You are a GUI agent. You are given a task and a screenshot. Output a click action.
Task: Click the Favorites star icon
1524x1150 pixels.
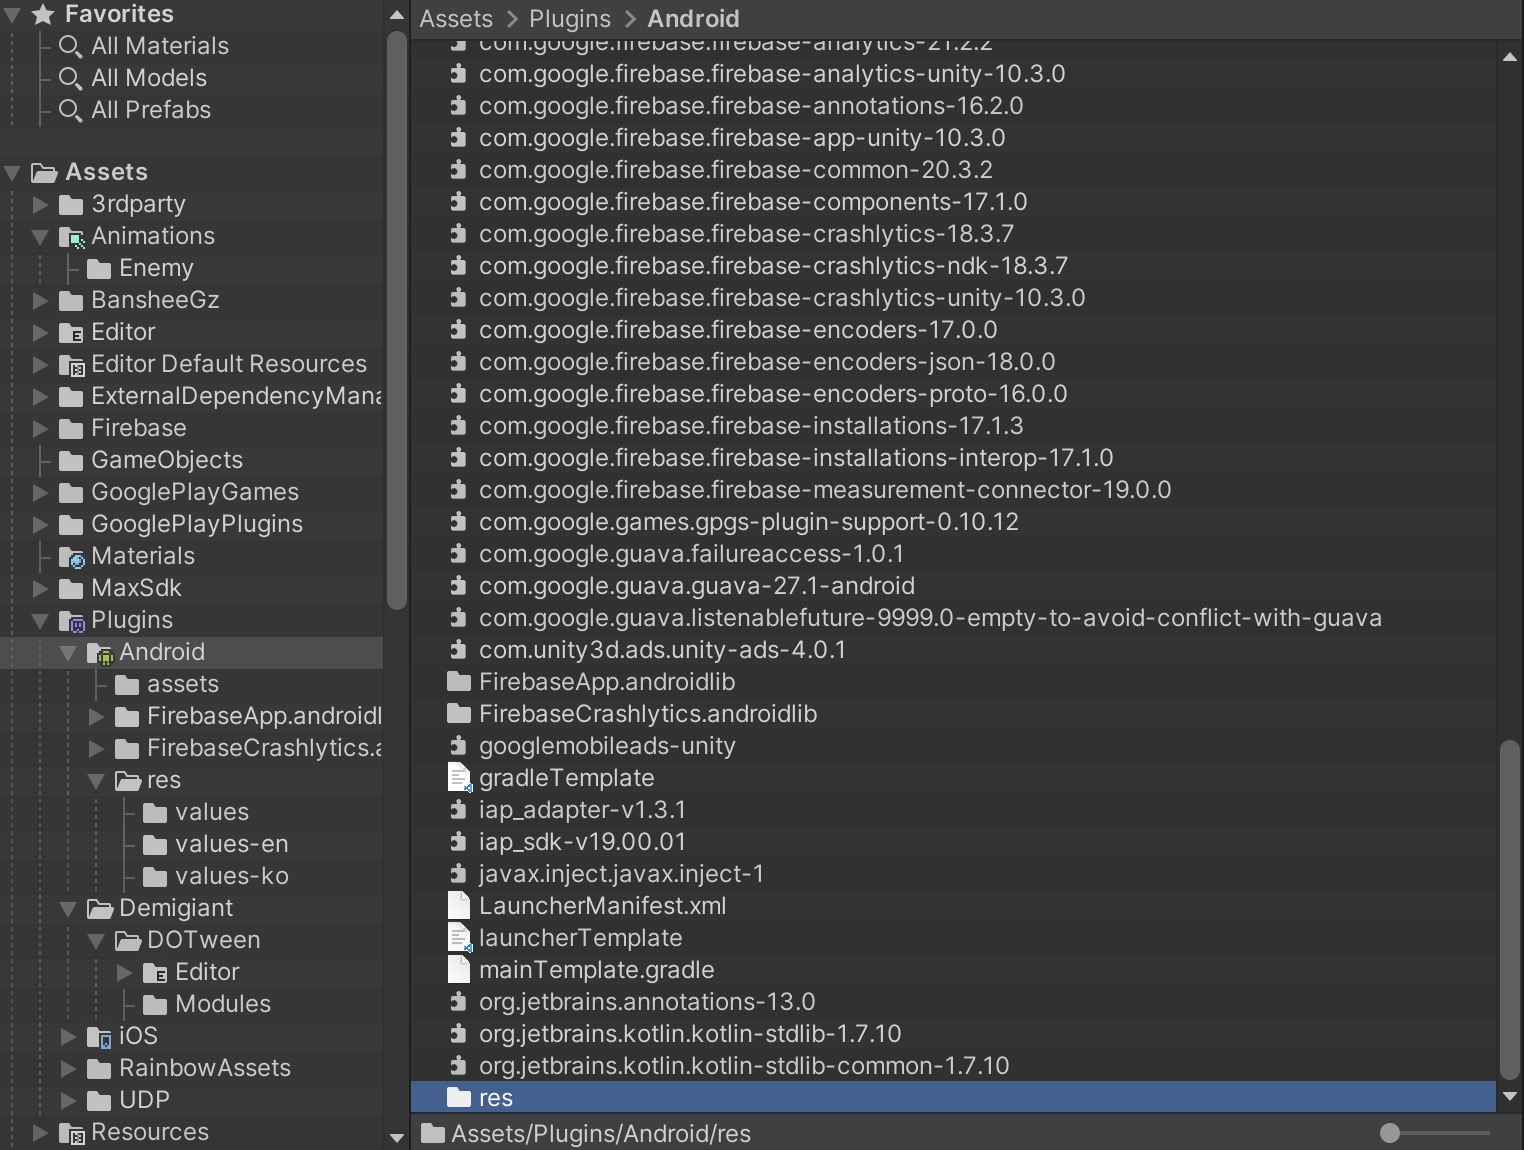click(x=44, y=14)
